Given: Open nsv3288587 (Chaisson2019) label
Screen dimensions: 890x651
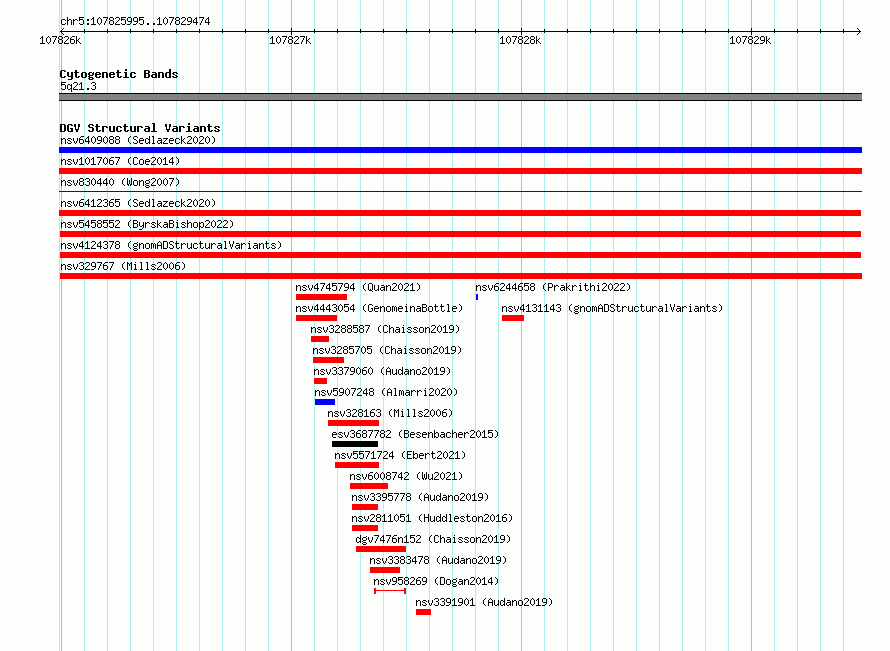Looking at the screenshot, I should [x=385, y=329].
